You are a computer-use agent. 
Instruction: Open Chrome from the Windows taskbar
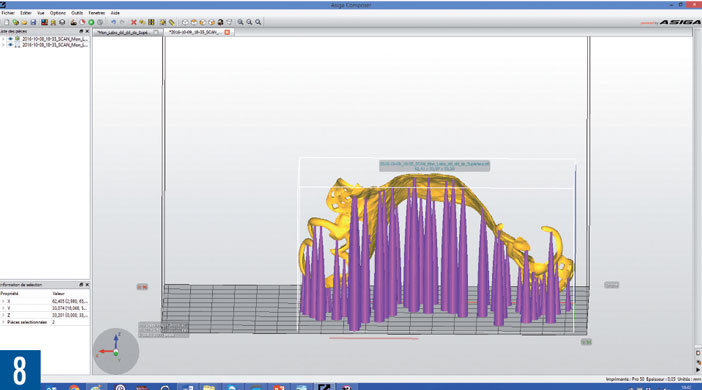click(x=74, y=387)
